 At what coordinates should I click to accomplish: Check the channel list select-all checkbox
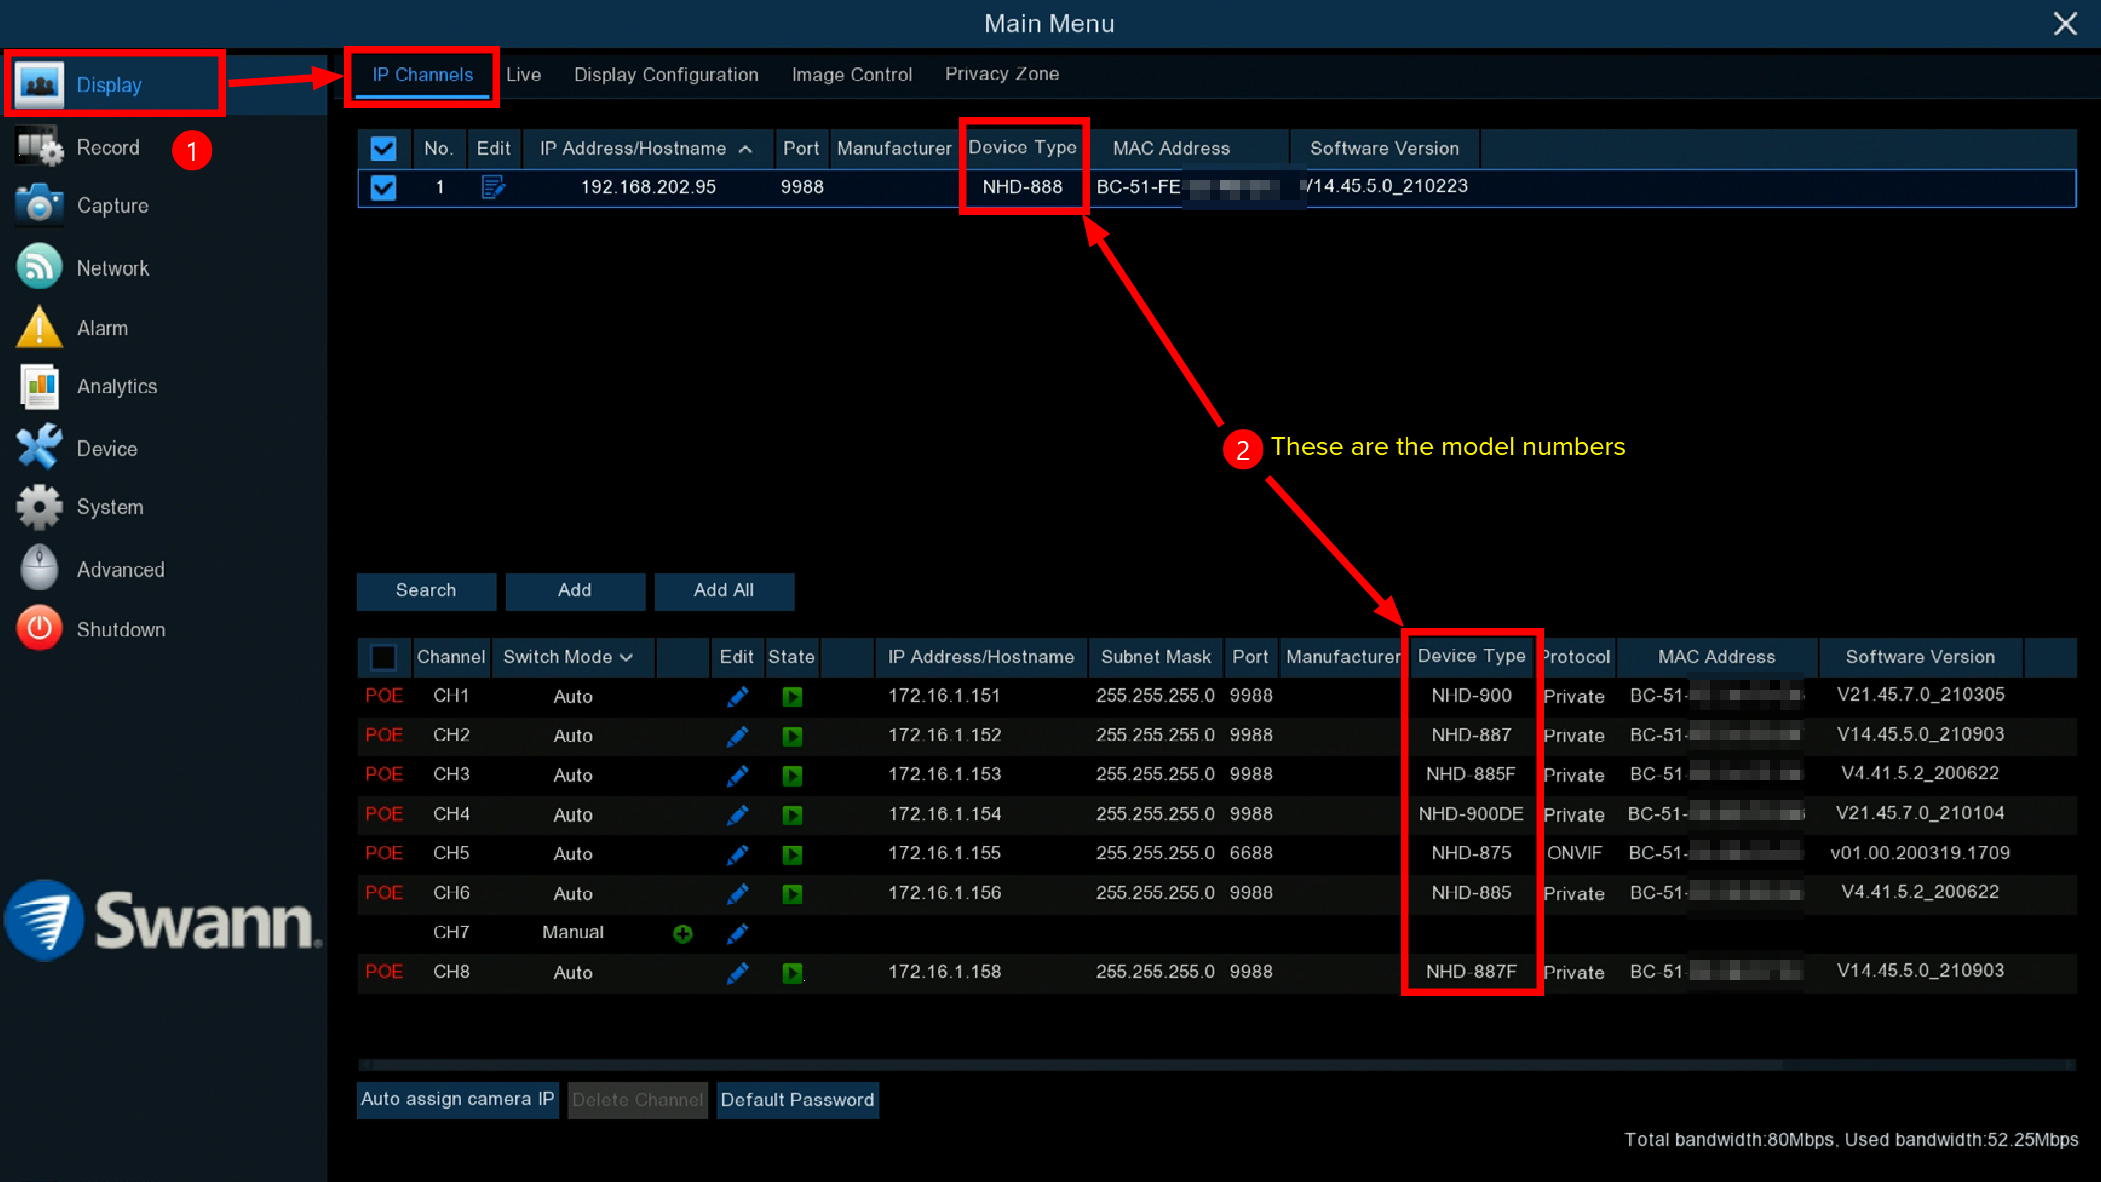383,657
